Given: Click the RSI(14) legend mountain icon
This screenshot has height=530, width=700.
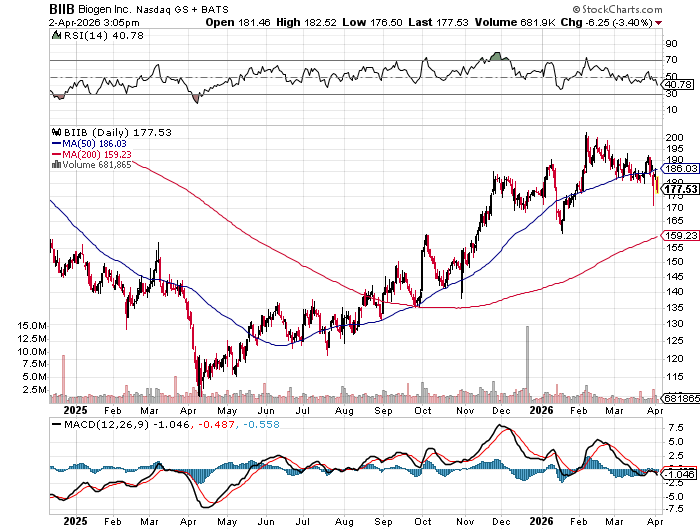Looking at the screenshot, I should click(x=56, y=36).
